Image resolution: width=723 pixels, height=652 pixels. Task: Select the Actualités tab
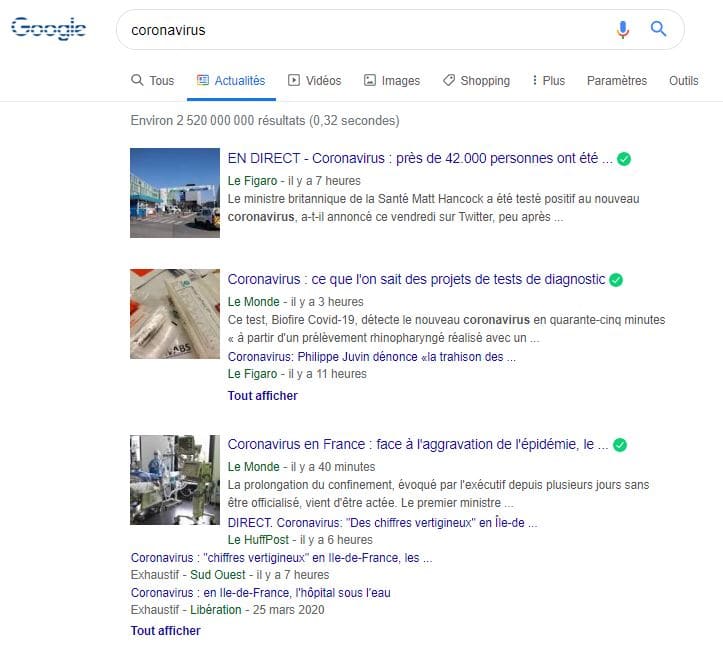tap(231, 81)
